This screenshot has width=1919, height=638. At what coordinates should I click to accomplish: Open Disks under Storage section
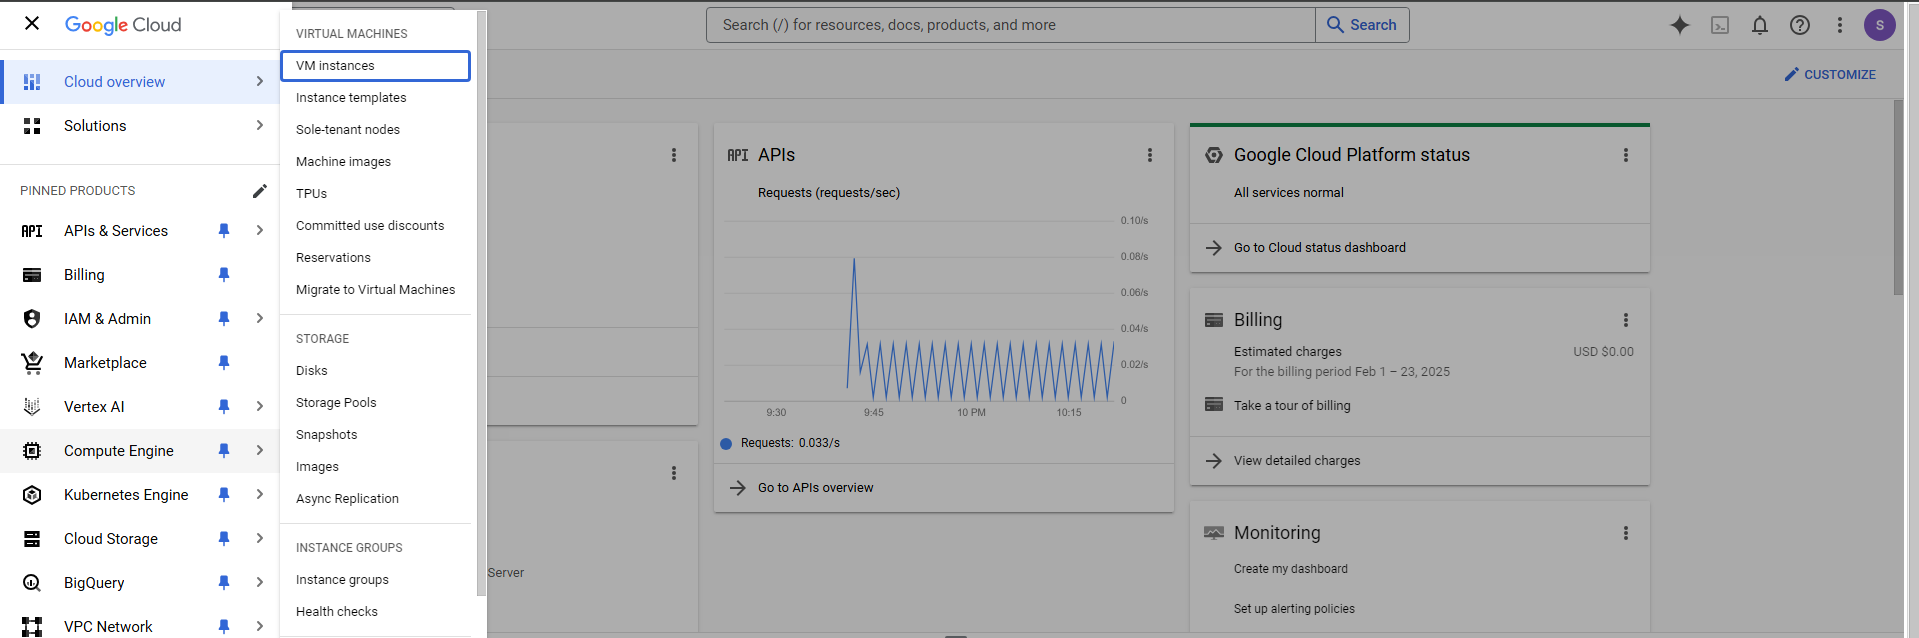pos(375,371)
